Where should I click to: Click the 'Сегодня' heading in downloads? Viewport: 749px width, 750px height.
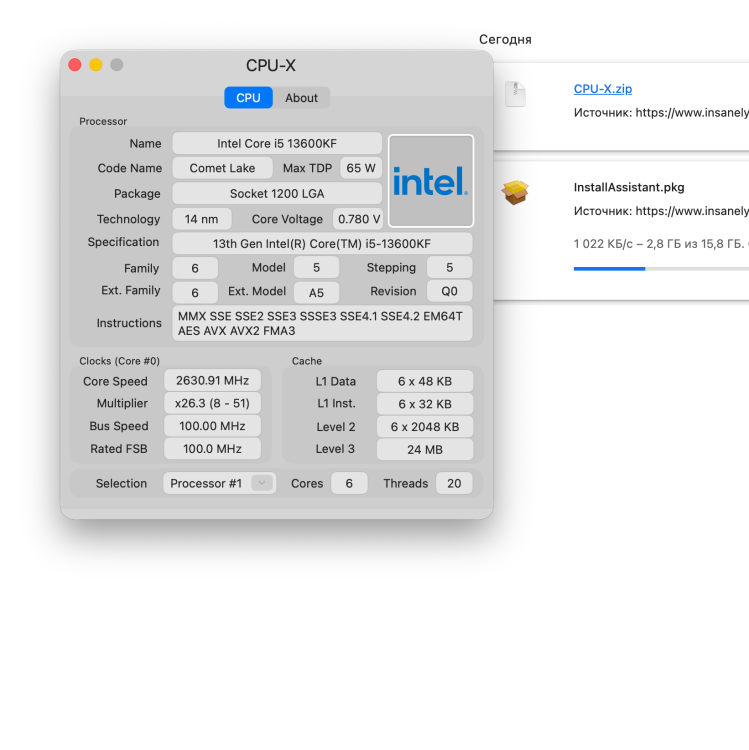click(x=505, y=39)
